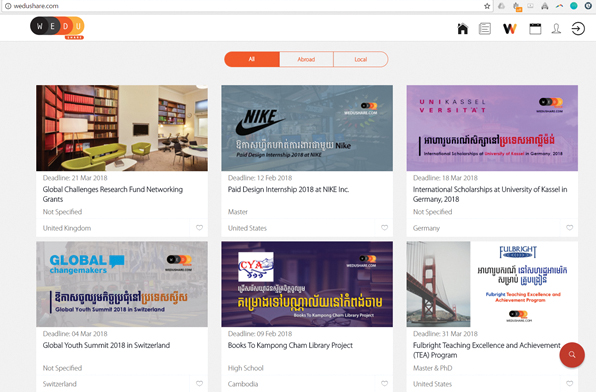596x392 pixels.
Task: Click the Nike internship banner image
Action: coord(307,128)
